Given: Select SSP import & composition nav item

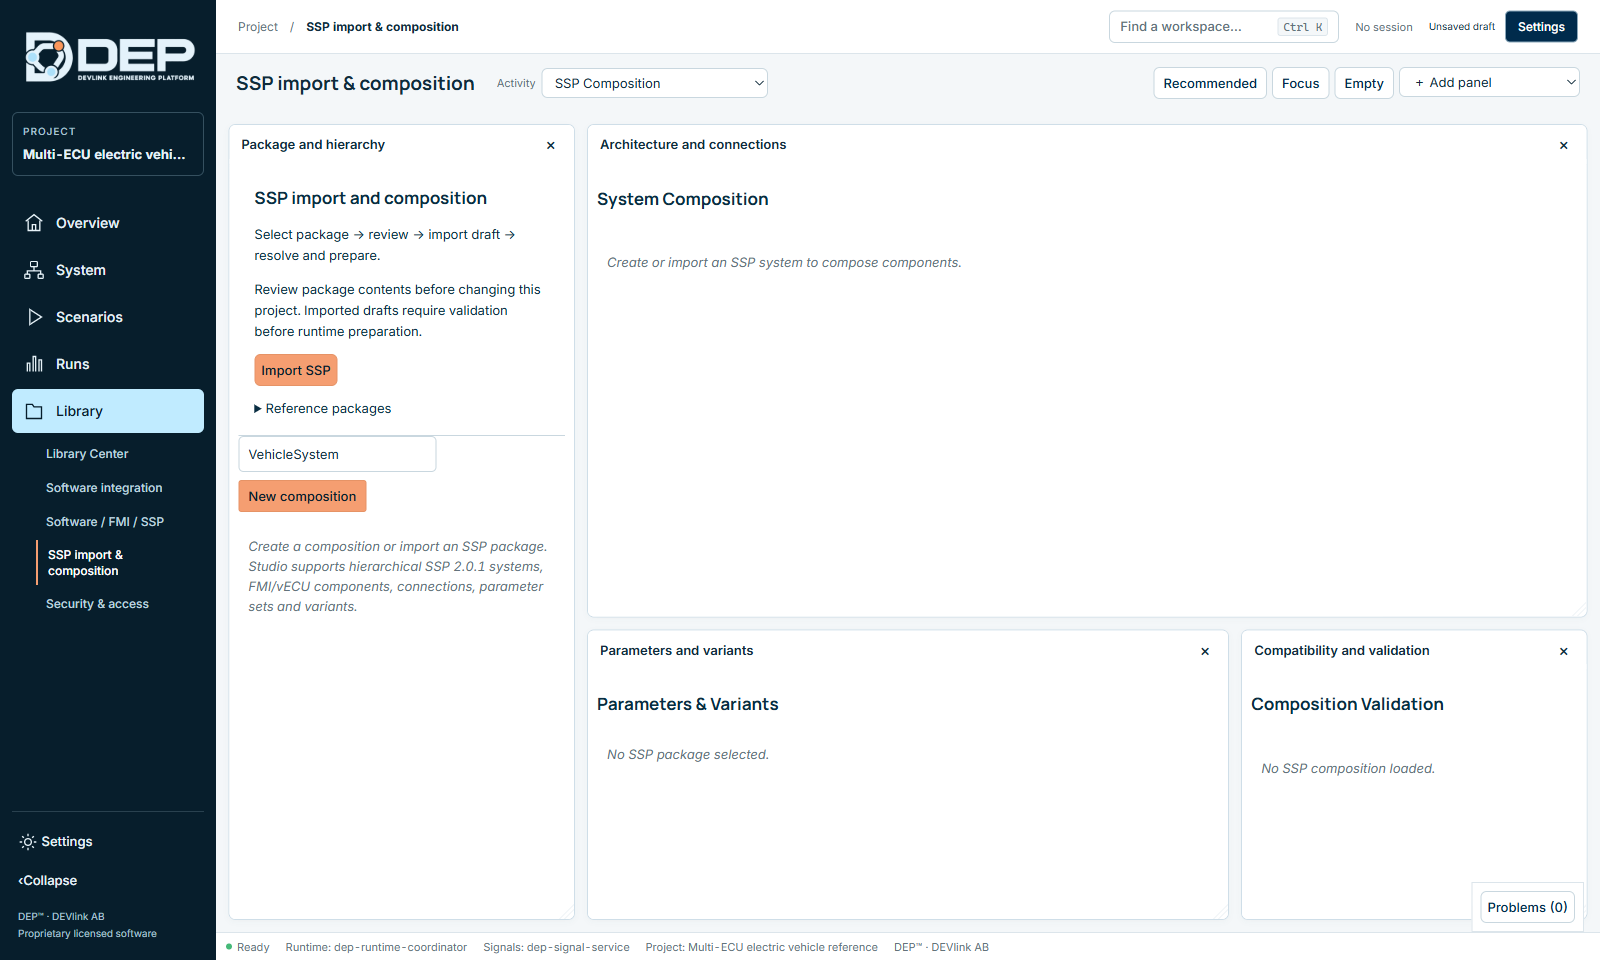Looking at the screenshot, I should click(x=86, y=563).
